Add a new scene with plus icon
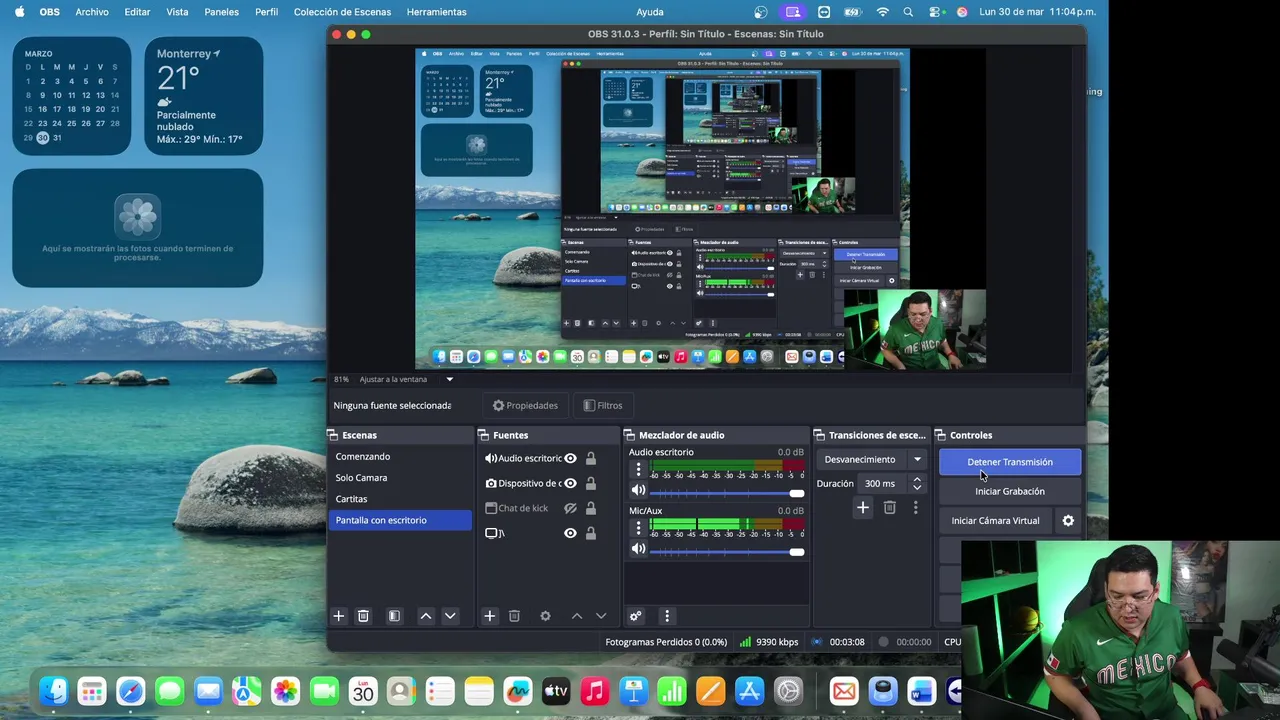1280x720 pixels. tap(338, 616)
